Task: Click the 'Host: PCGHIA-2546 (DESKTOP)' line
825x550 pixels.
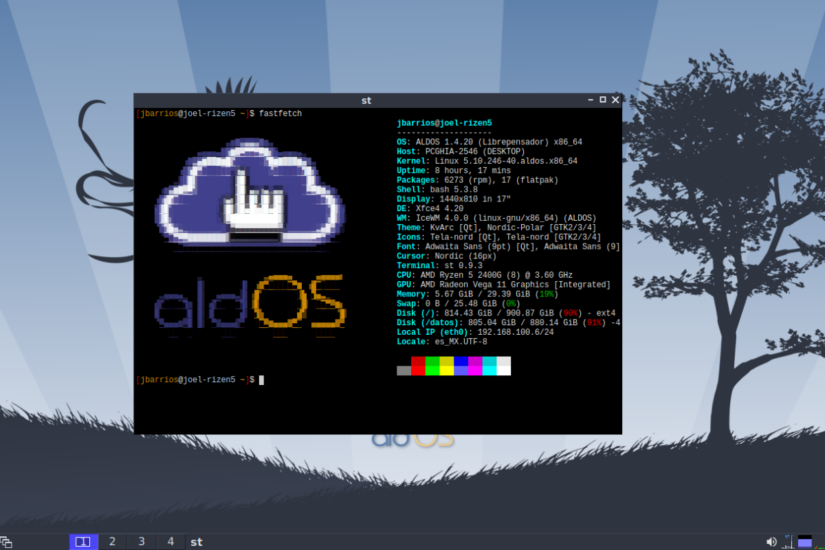Action: tap(461, 152)
